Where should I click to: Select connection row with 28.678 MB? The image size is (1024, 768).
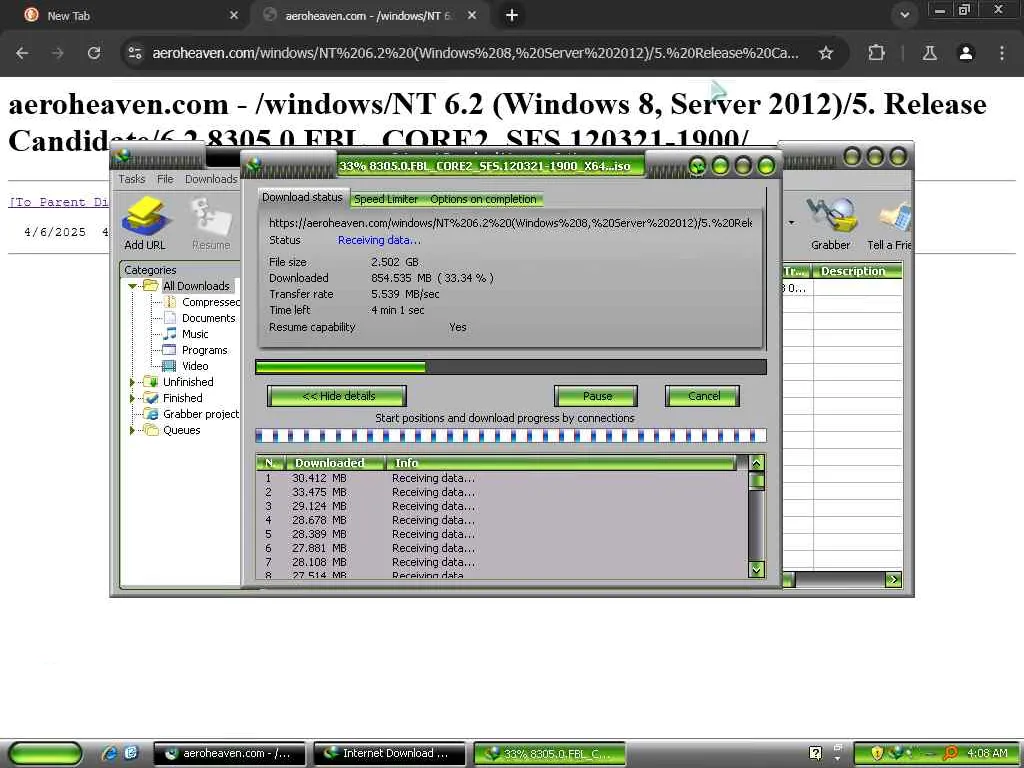coord(502,520)
